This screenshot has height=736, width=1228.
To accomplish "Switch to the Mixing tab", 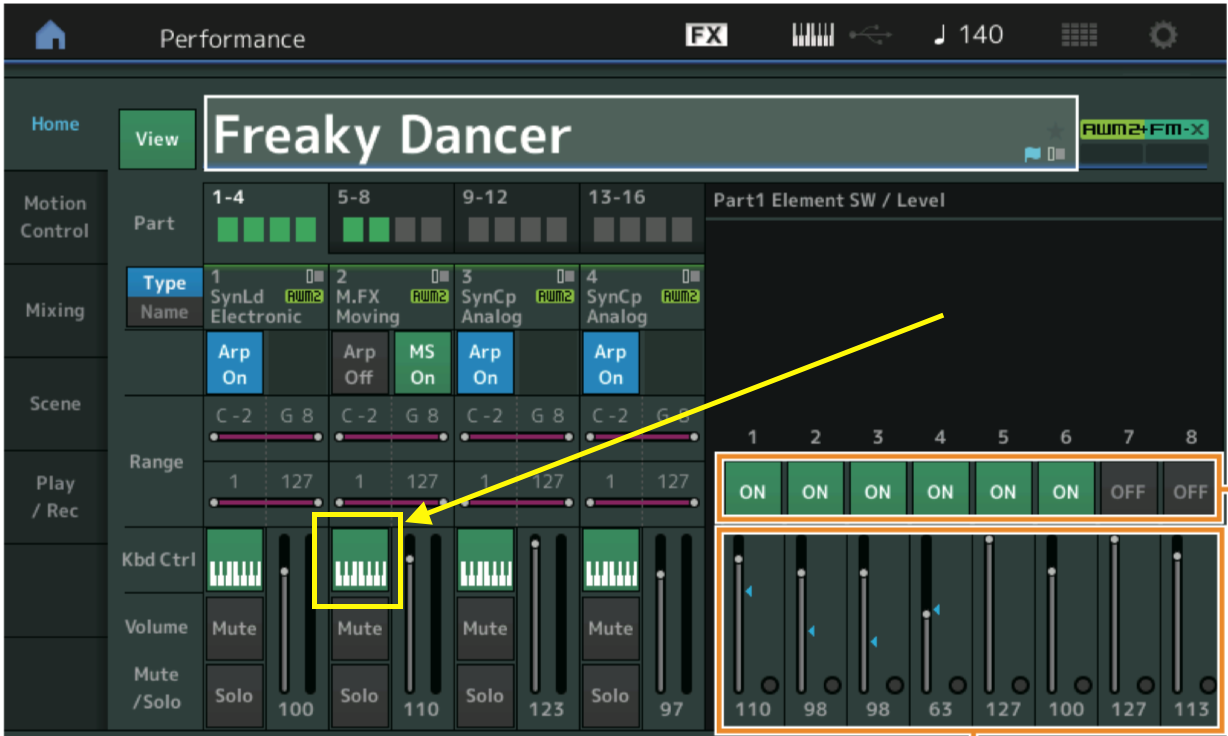I will click(55, 310).
